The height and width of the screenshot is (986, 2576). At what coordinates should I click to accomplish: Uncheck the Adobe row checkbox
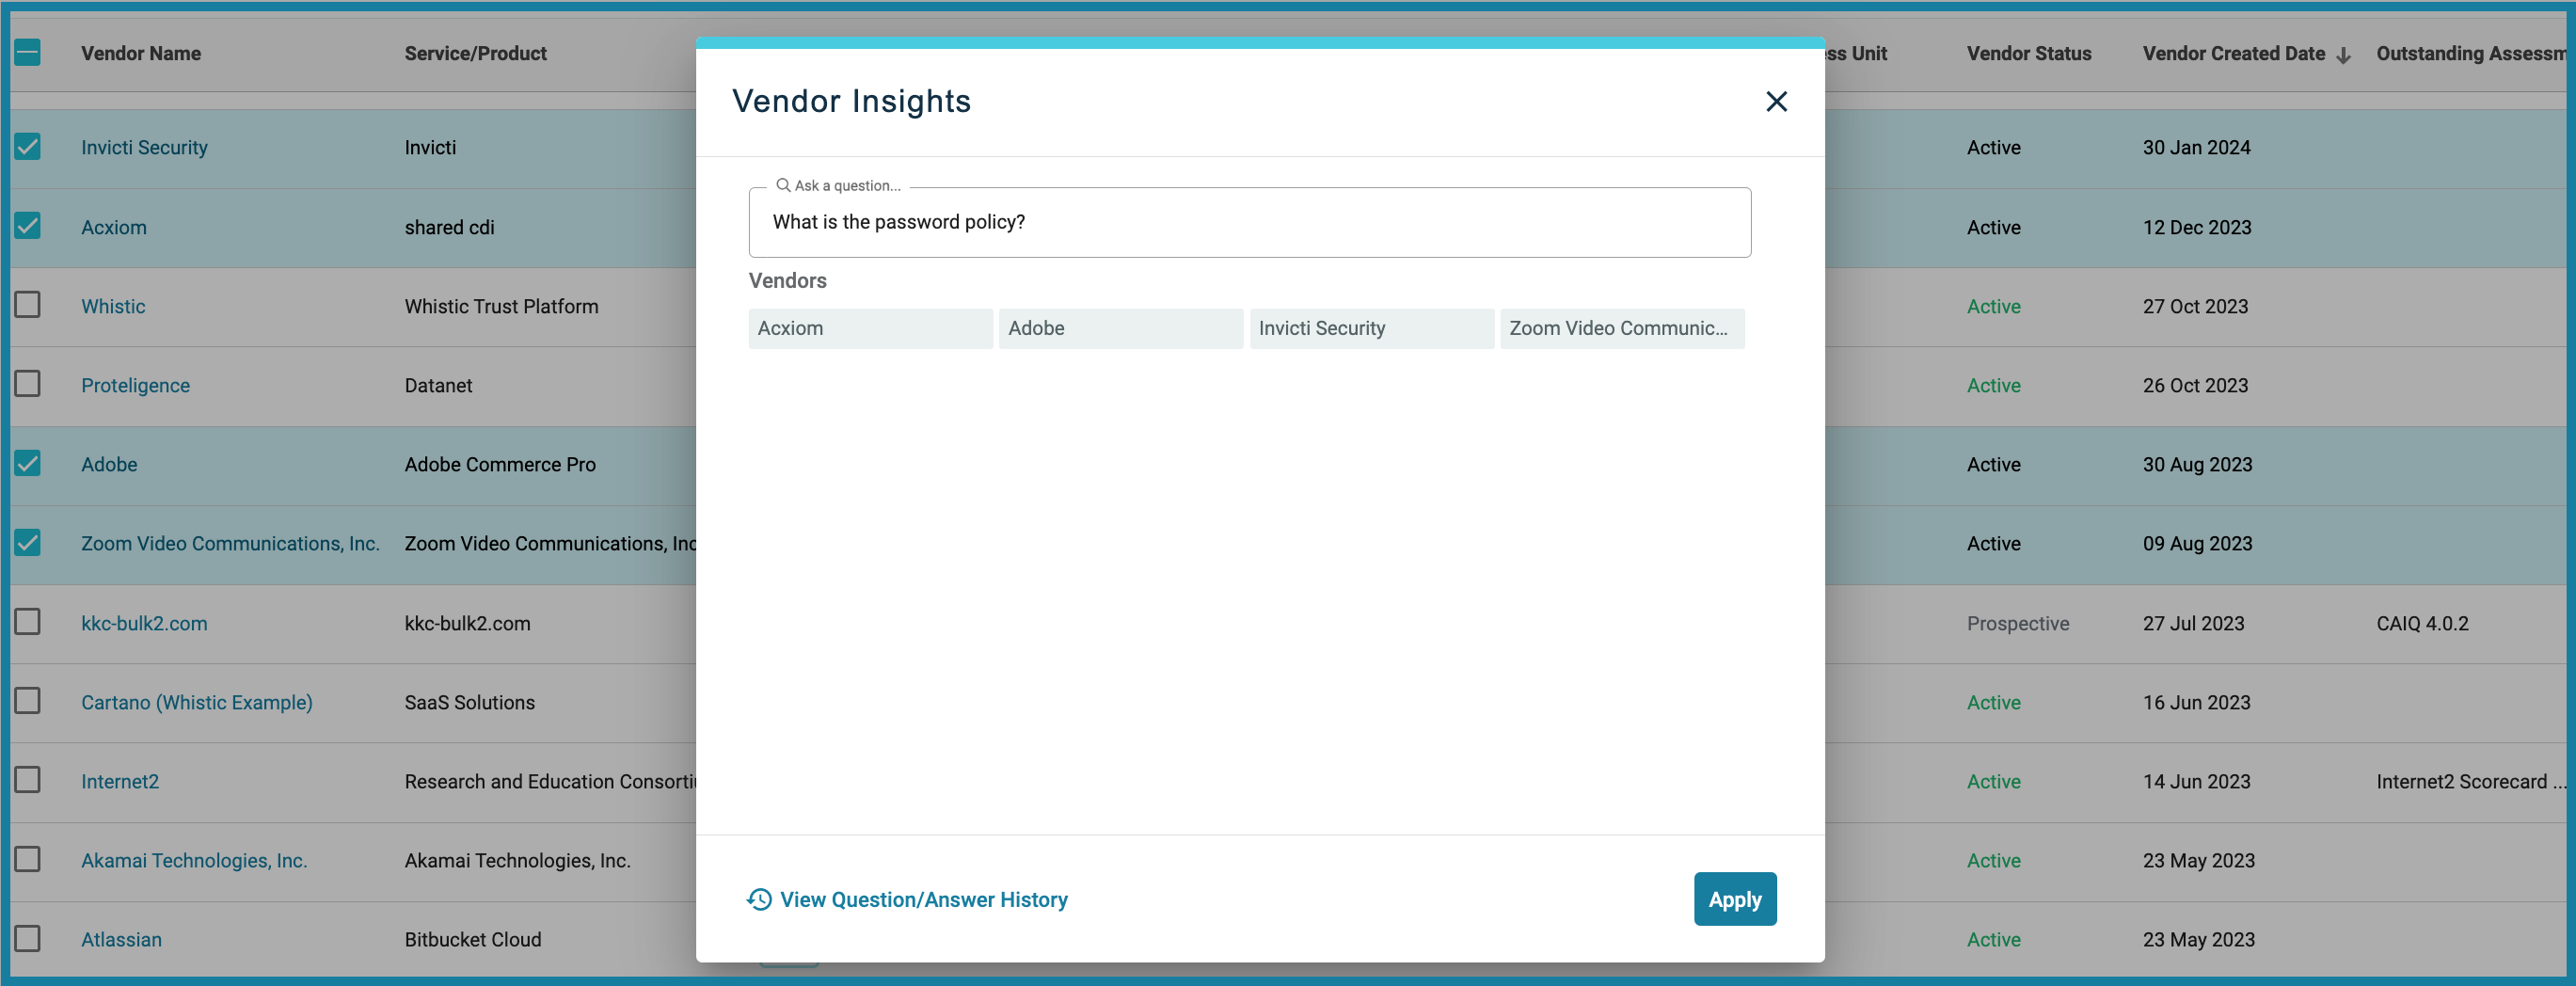28,464
